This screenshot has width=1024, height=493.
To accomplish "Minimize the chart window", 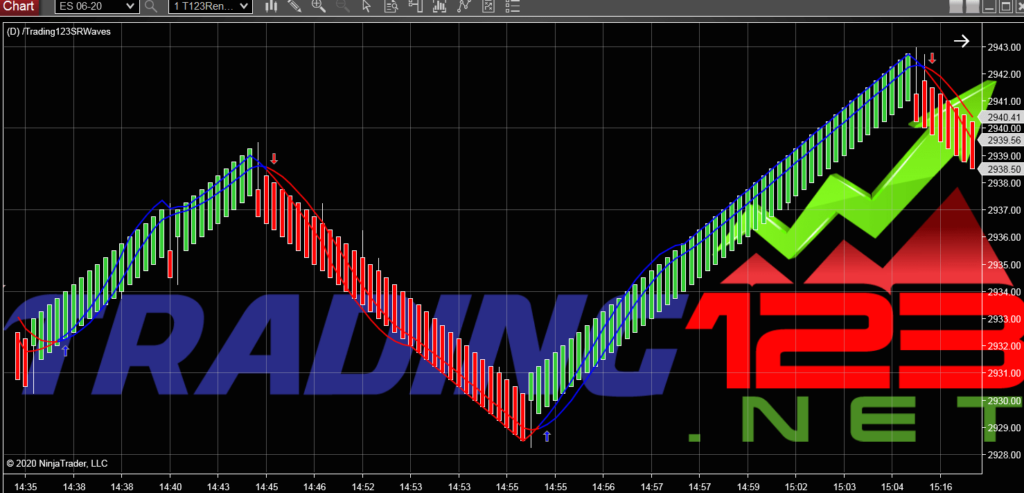I will [x=989, y=7].
